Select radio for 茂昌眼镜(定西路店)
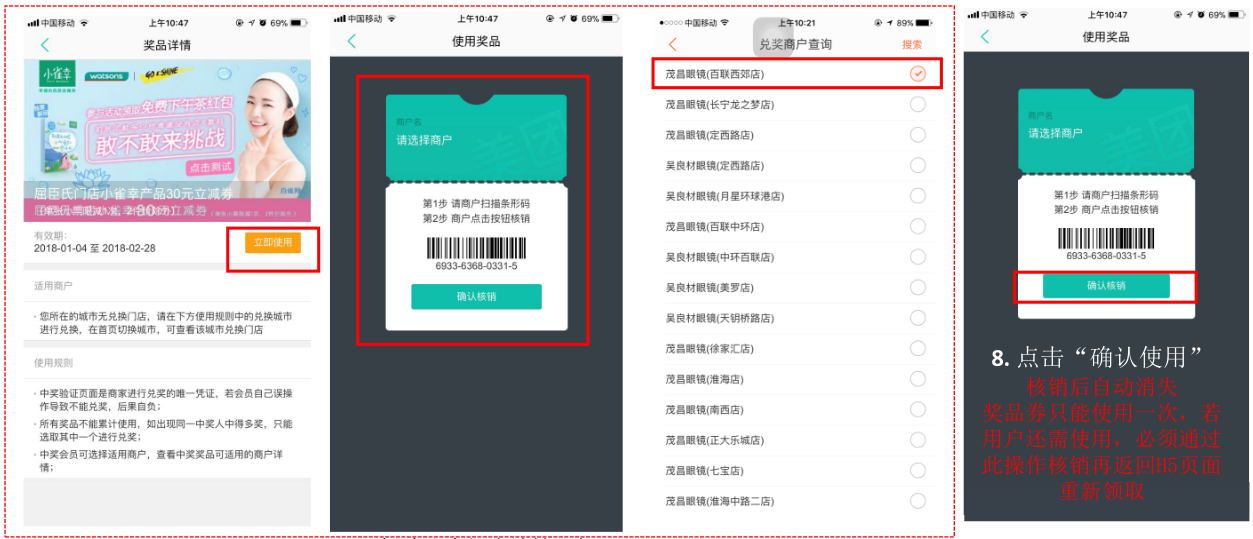The height and width of the screenshot is (539, 1253). [918, 135]
